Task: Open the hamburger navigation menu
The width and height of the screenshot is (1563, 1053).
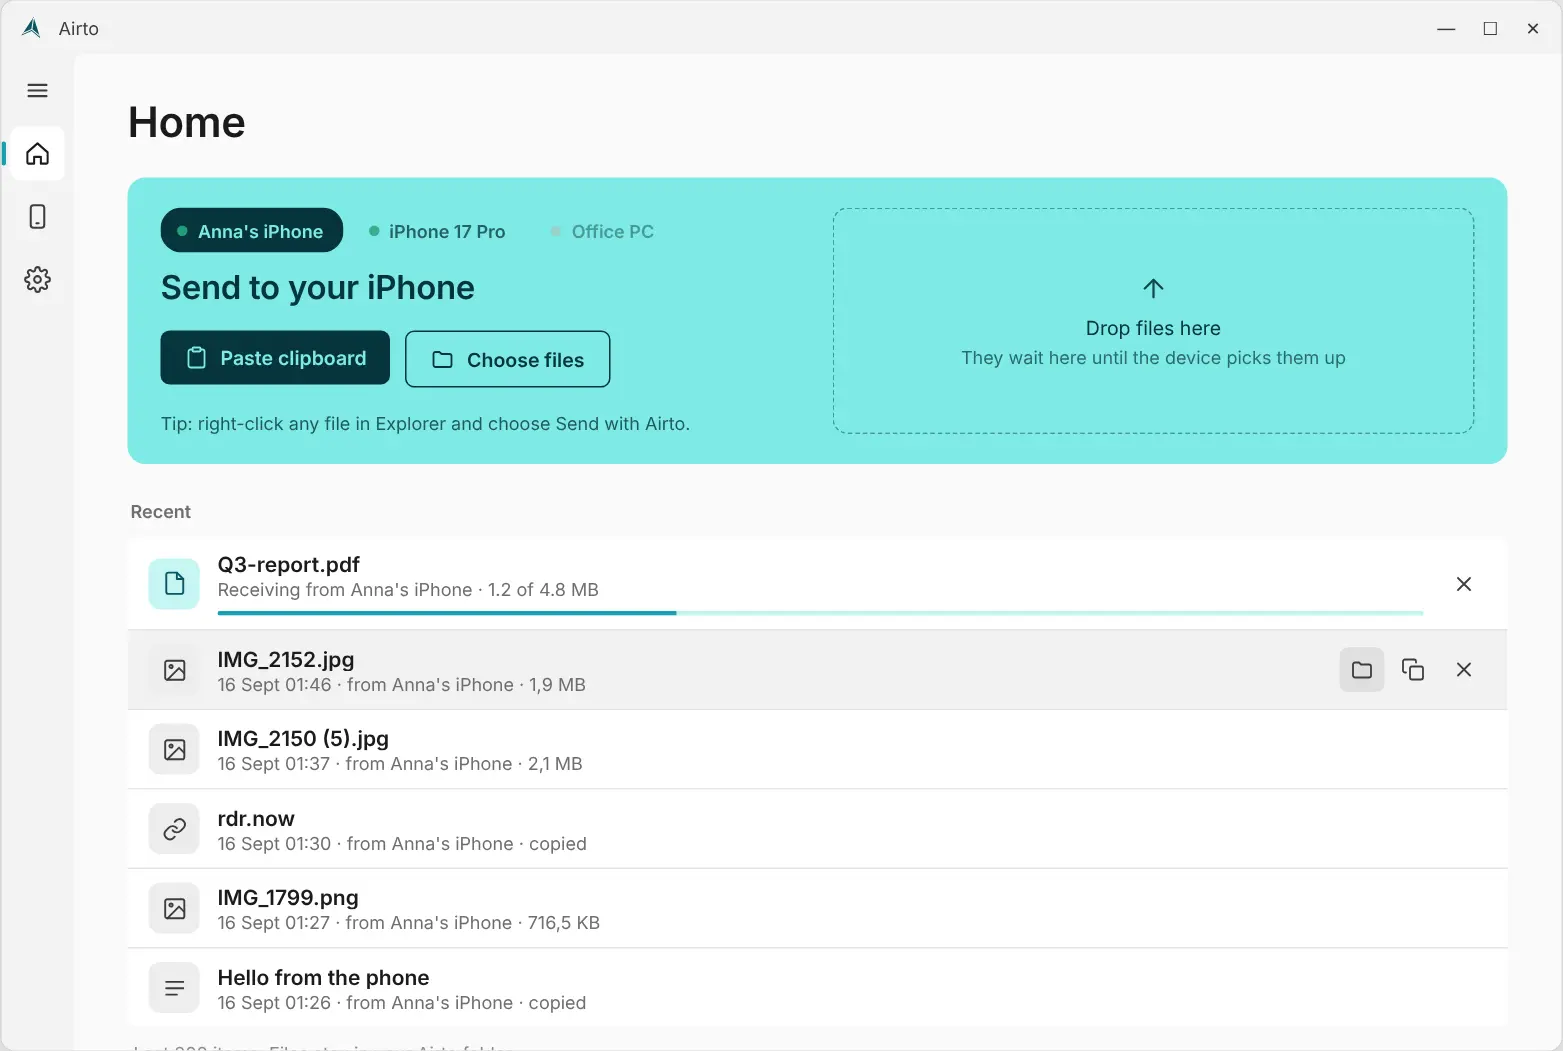Action: pos(37,91)
